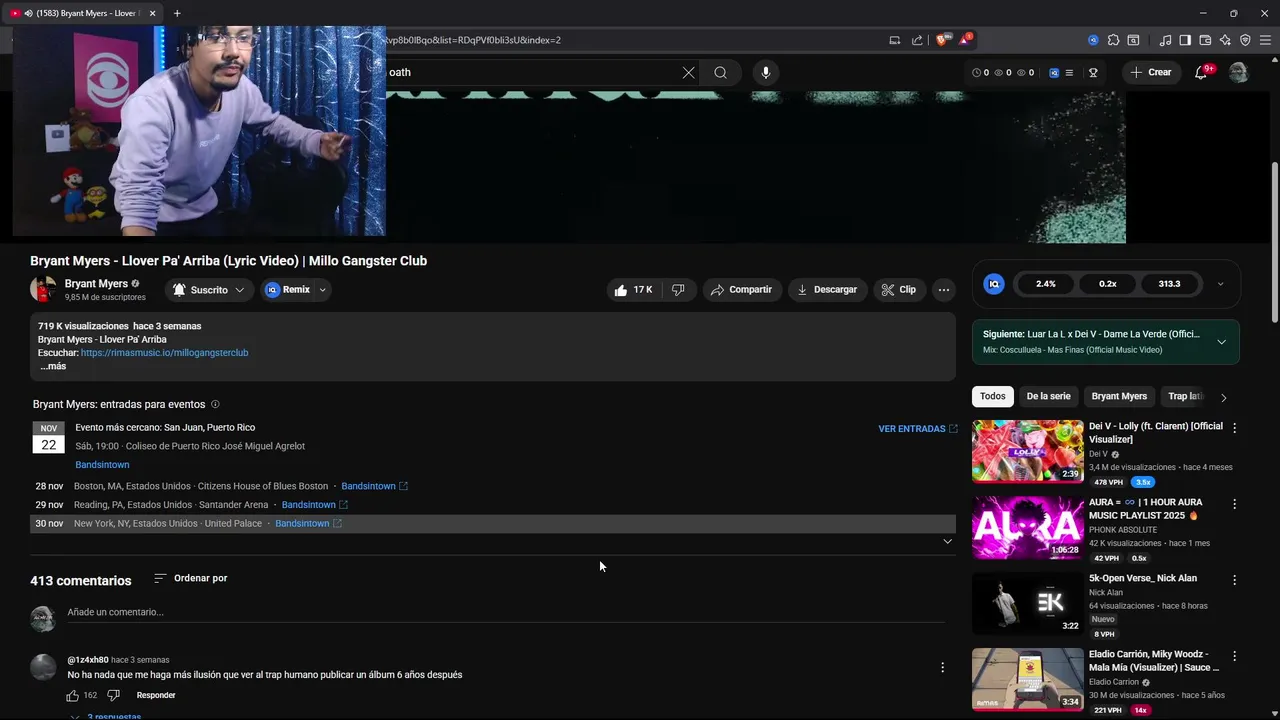This screenshot has width=1280, height=720.
Task: Click the Compartir share button
Action: [741, 290]
